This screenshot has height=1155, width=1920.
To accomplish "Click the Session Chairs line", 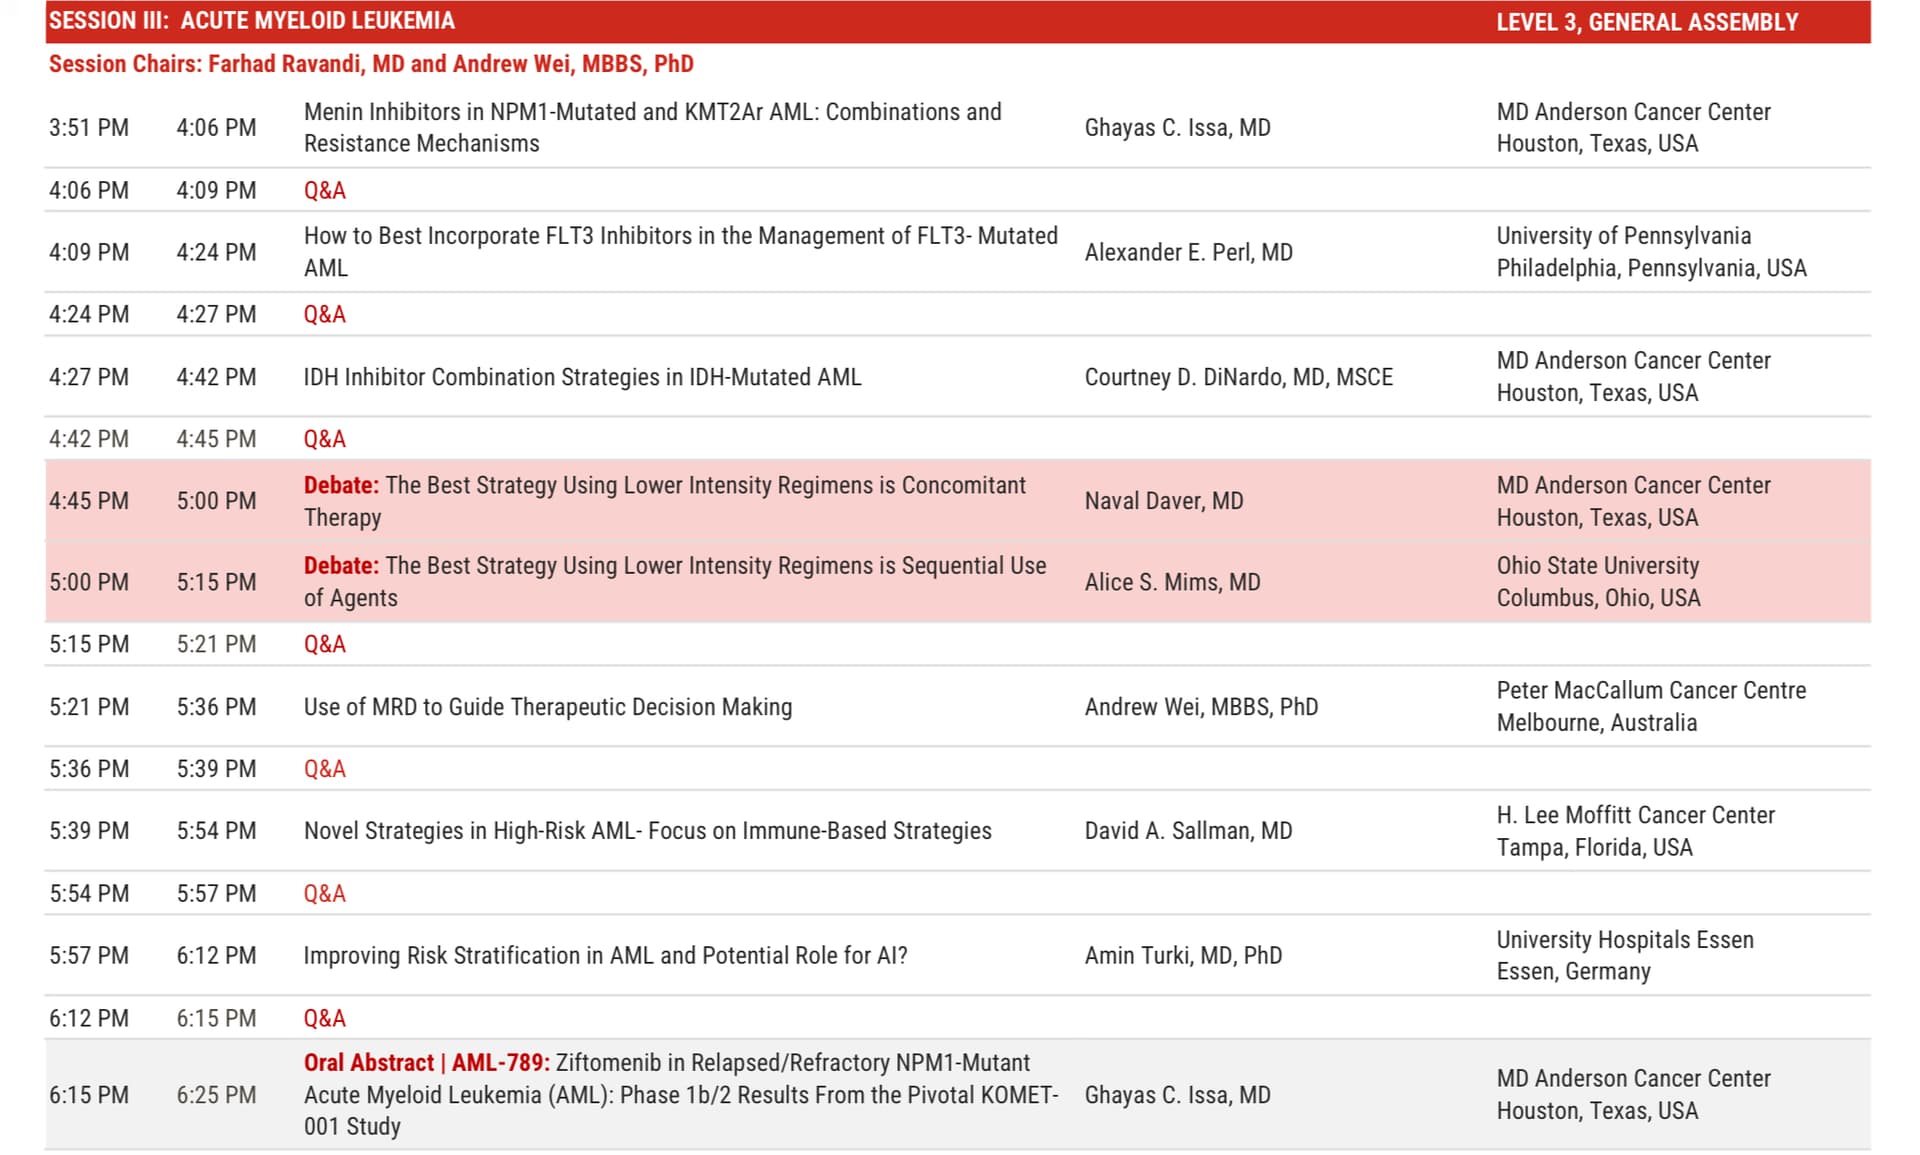I will point(371,64).
